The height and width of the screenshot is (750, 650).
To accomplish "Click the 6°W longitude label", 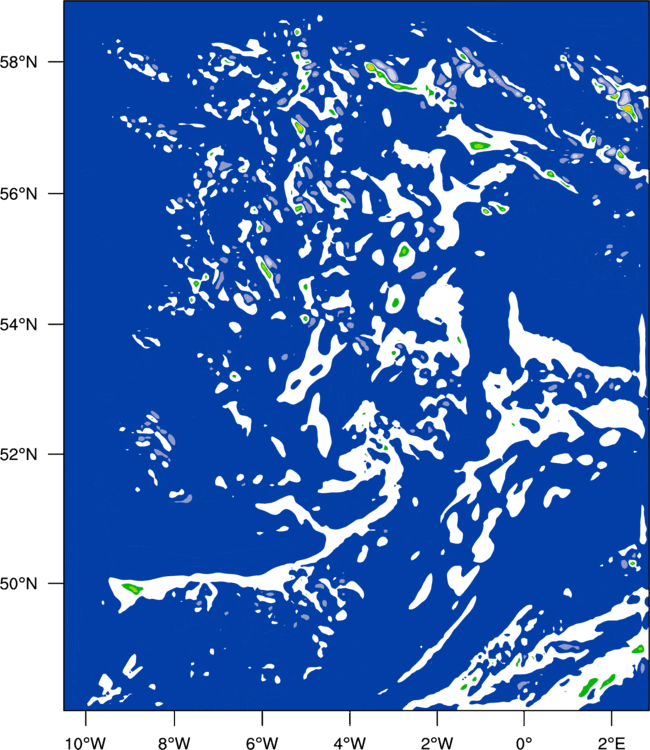I will [x=262, y=743].
